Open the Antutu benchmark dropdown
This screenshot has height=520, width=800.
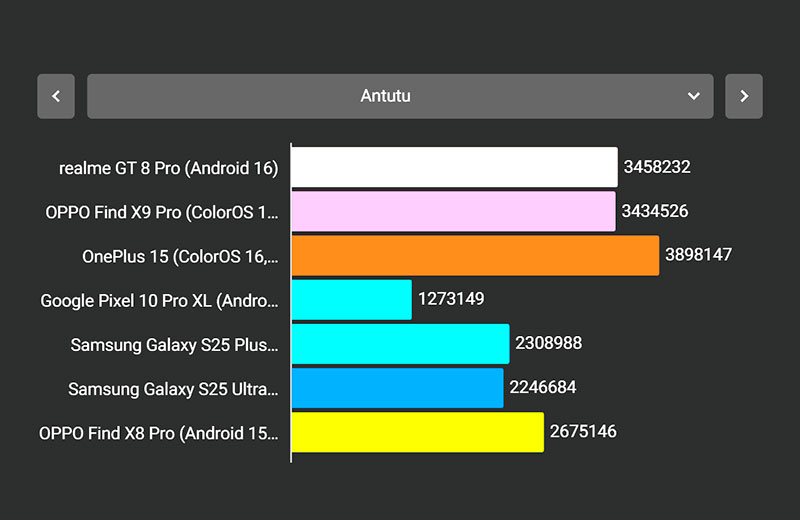pos(400,96)
